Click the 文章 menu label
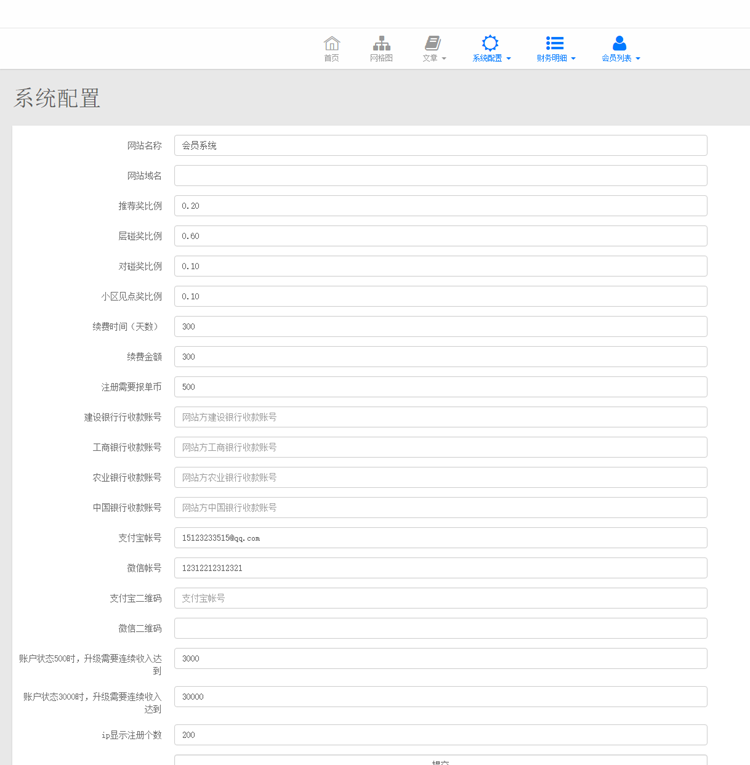Image resolution: width=750 pixels, height=765 pixels. pyautogui.click(x=430, y=58)
